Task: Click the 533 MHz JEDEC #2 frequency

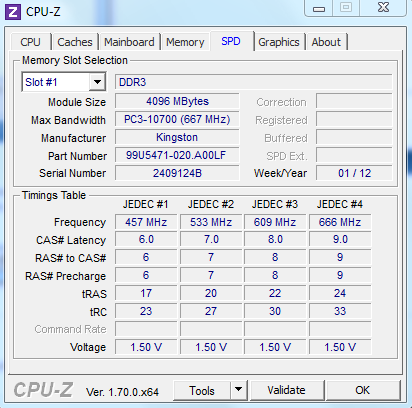Action: pos(211,222)
